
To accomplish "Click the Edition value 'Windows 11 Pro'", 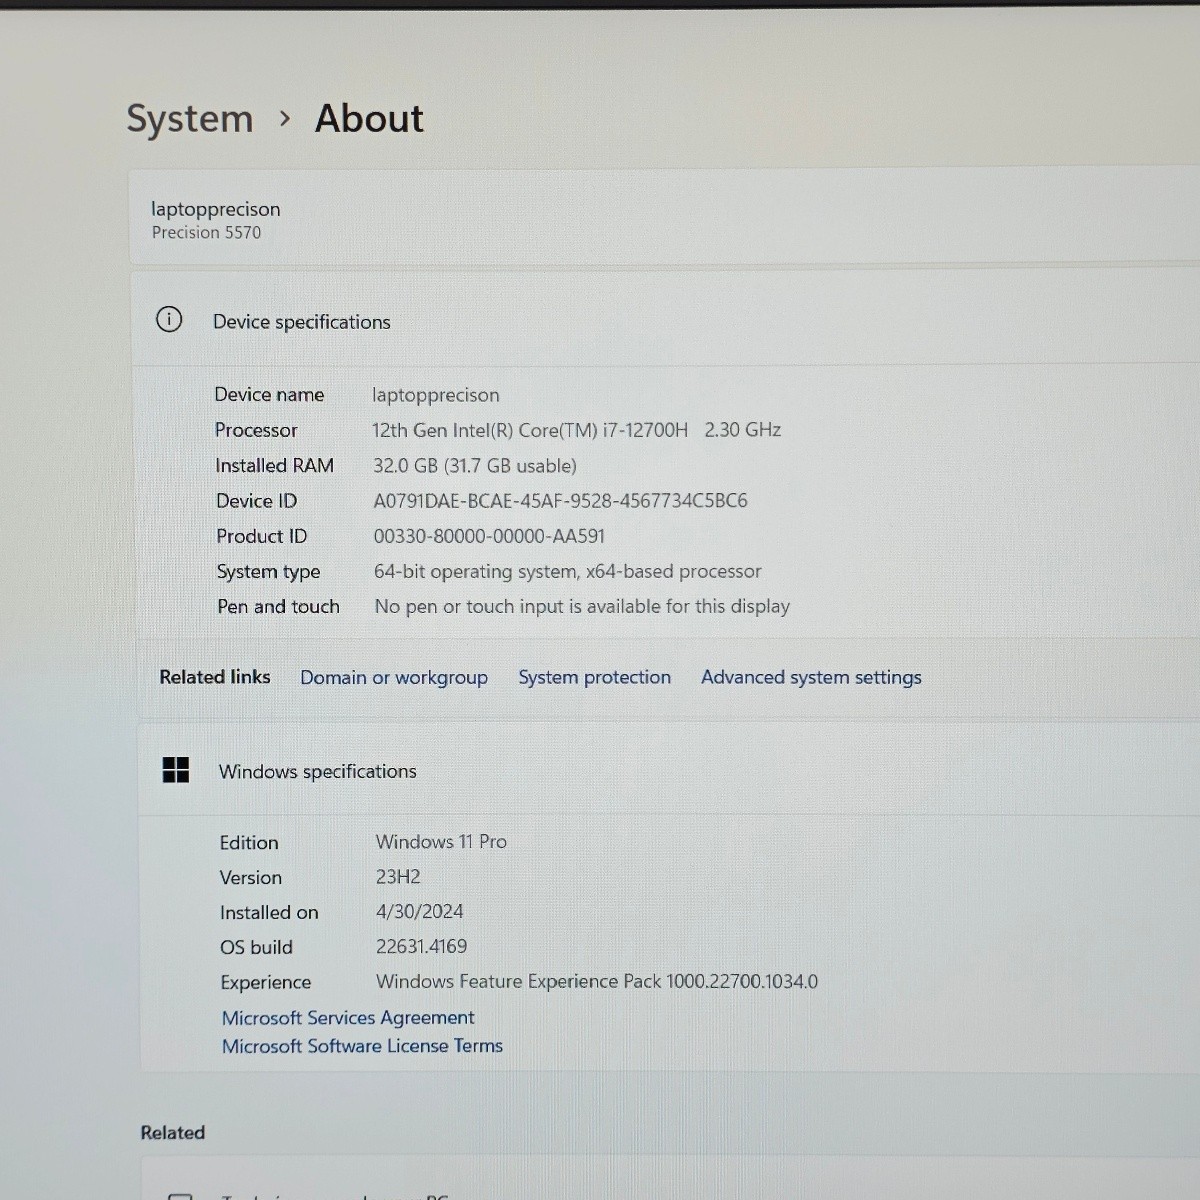I will click(441, 842).
